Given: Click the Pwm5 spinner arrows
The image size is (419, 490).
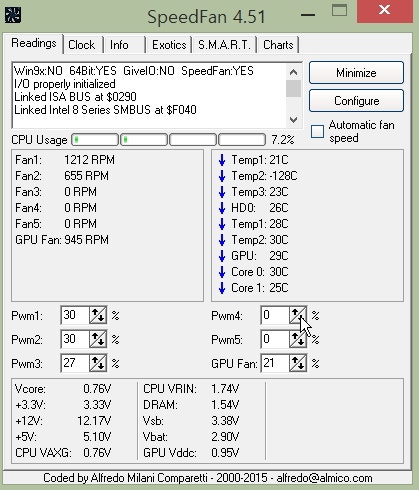Looking at the screenshot, I should click(x=298, y=339).
